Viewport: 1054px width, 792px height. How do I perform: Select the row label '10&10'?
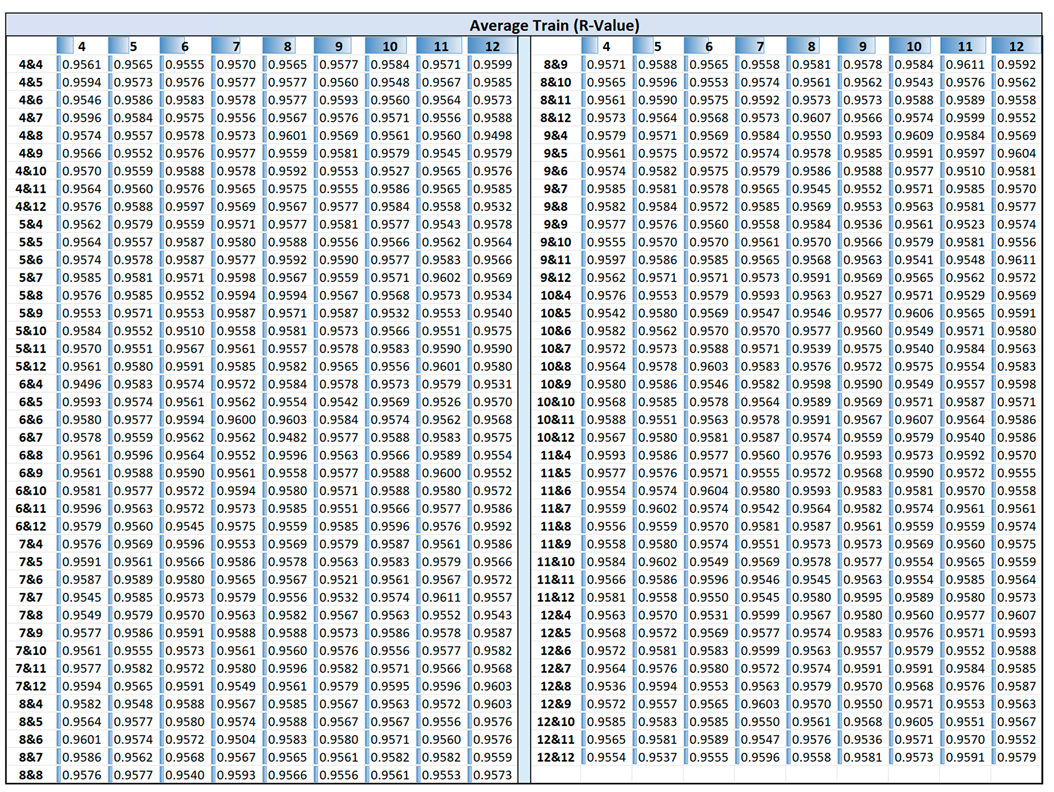tap(555, 402)
